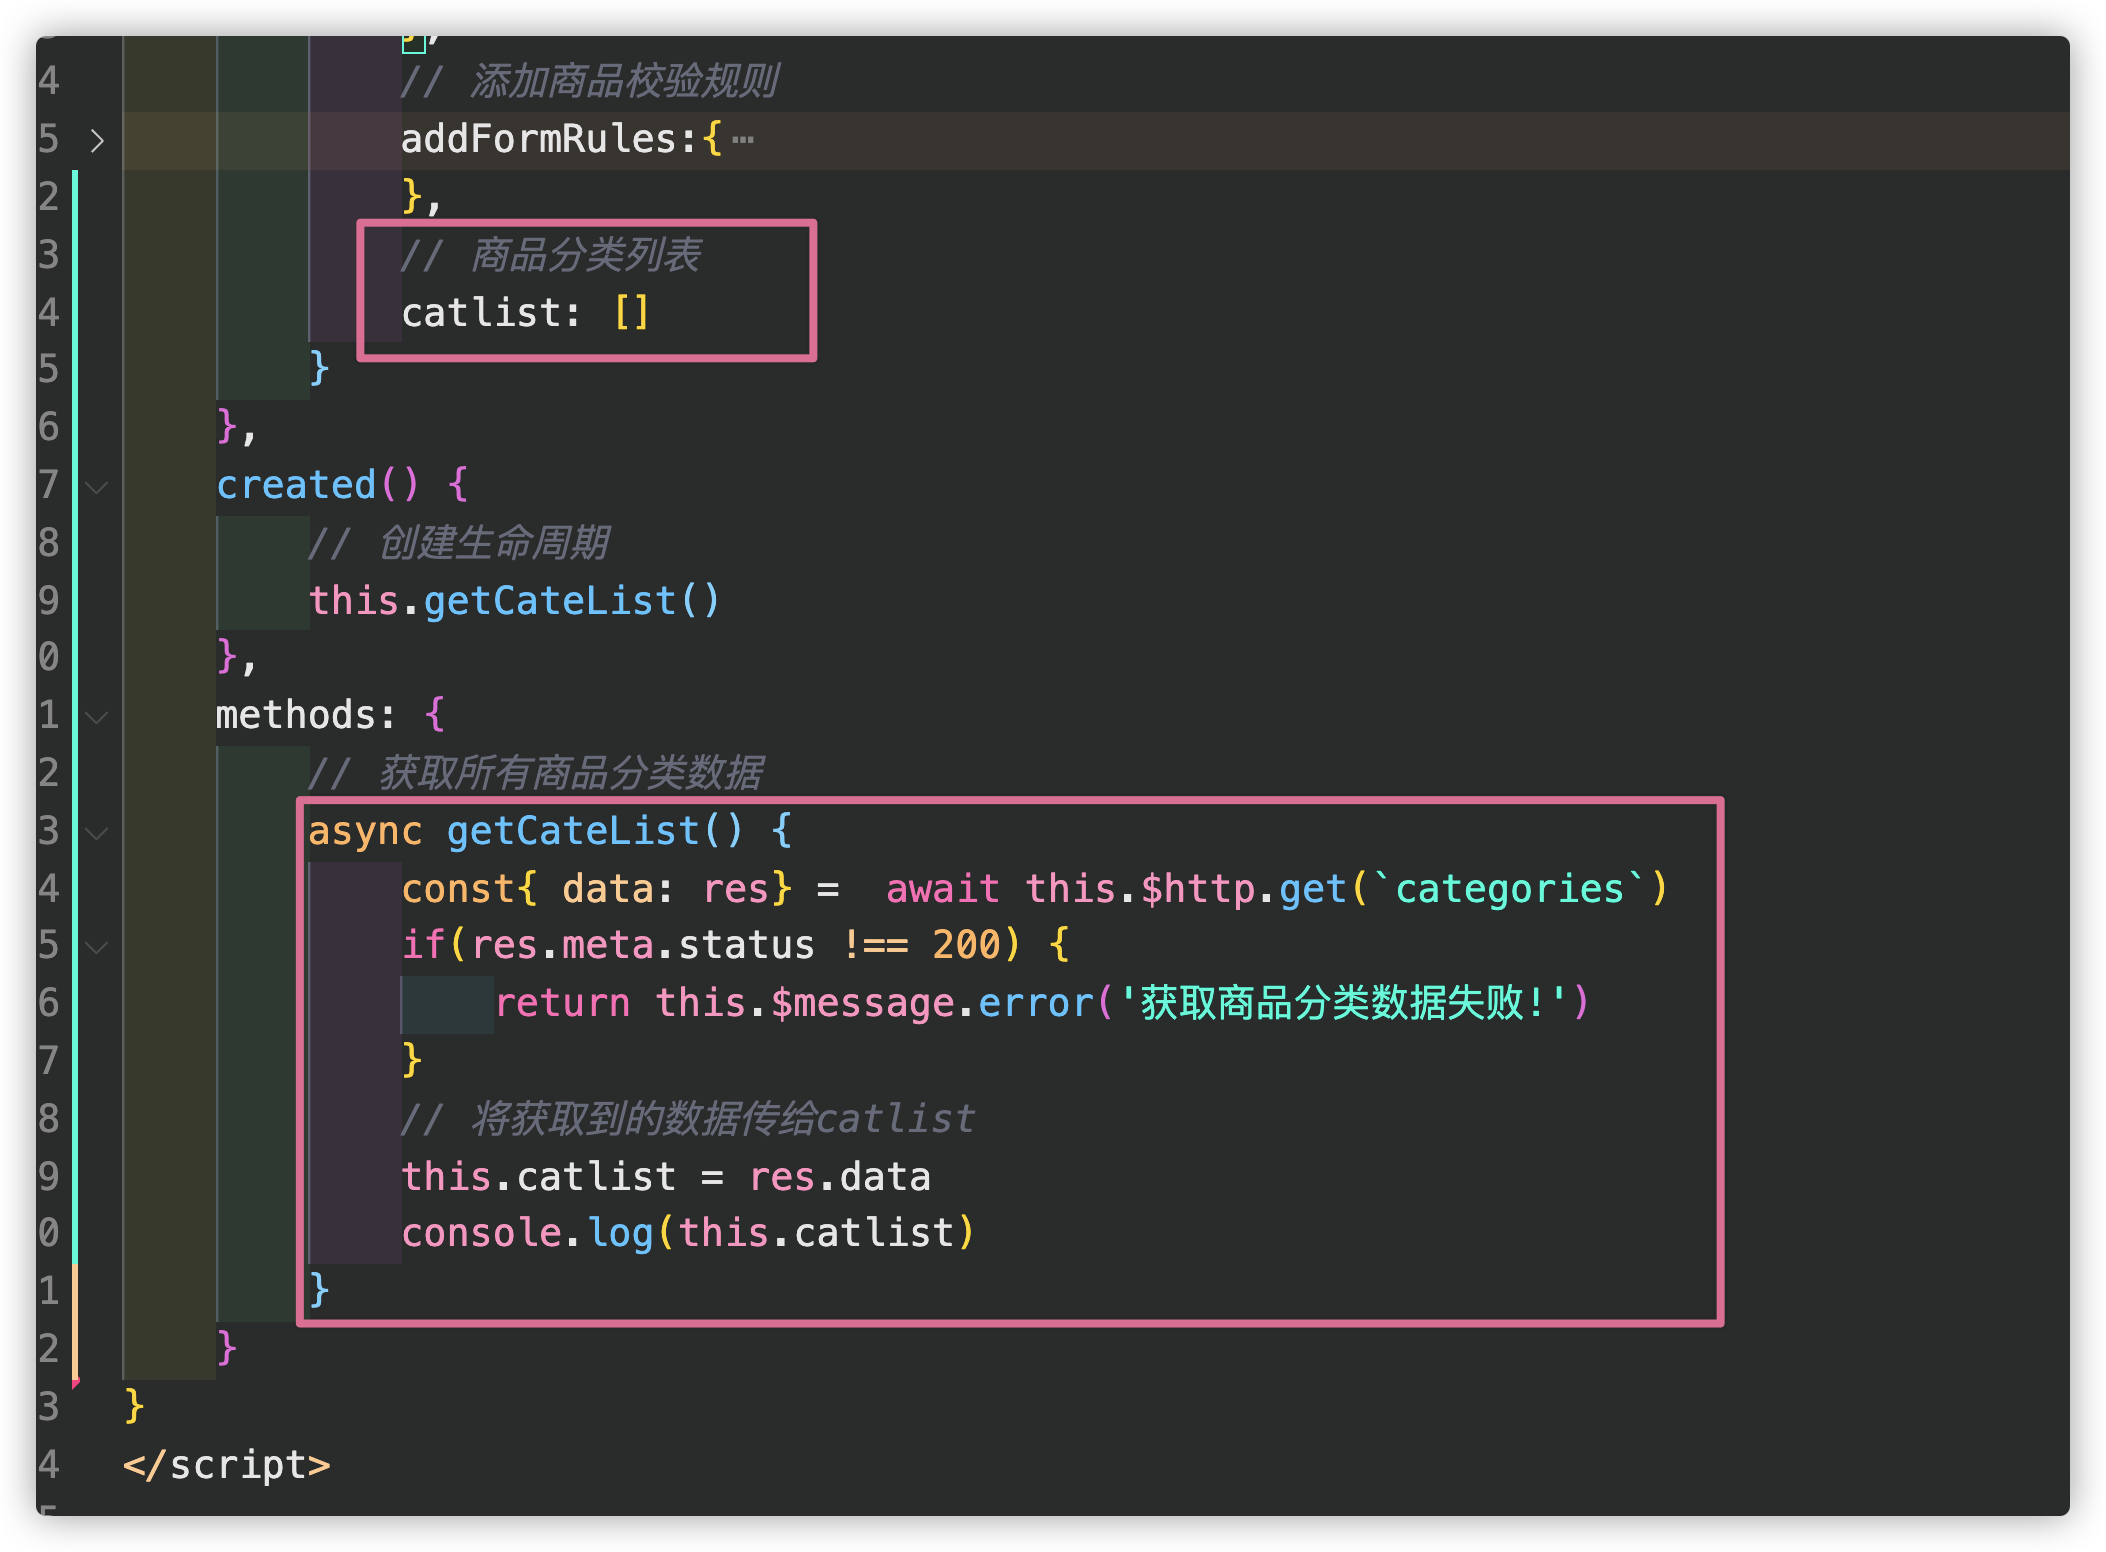Expand the folded addFormRules block arrow
This screenshot has height=1552, width=2106.
tap(97, 140)
